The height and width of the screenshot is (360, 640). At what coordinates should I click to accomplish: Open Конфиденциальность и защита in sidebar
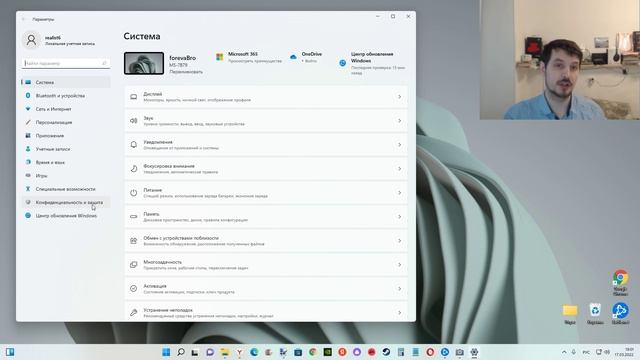coord(66,202)
